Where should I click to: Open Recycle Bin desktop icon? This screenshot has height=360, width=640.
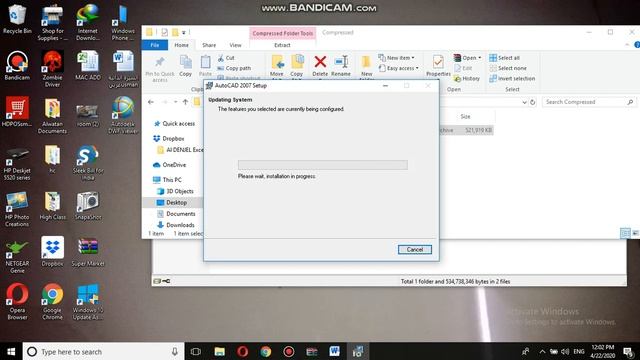point(17,19)
